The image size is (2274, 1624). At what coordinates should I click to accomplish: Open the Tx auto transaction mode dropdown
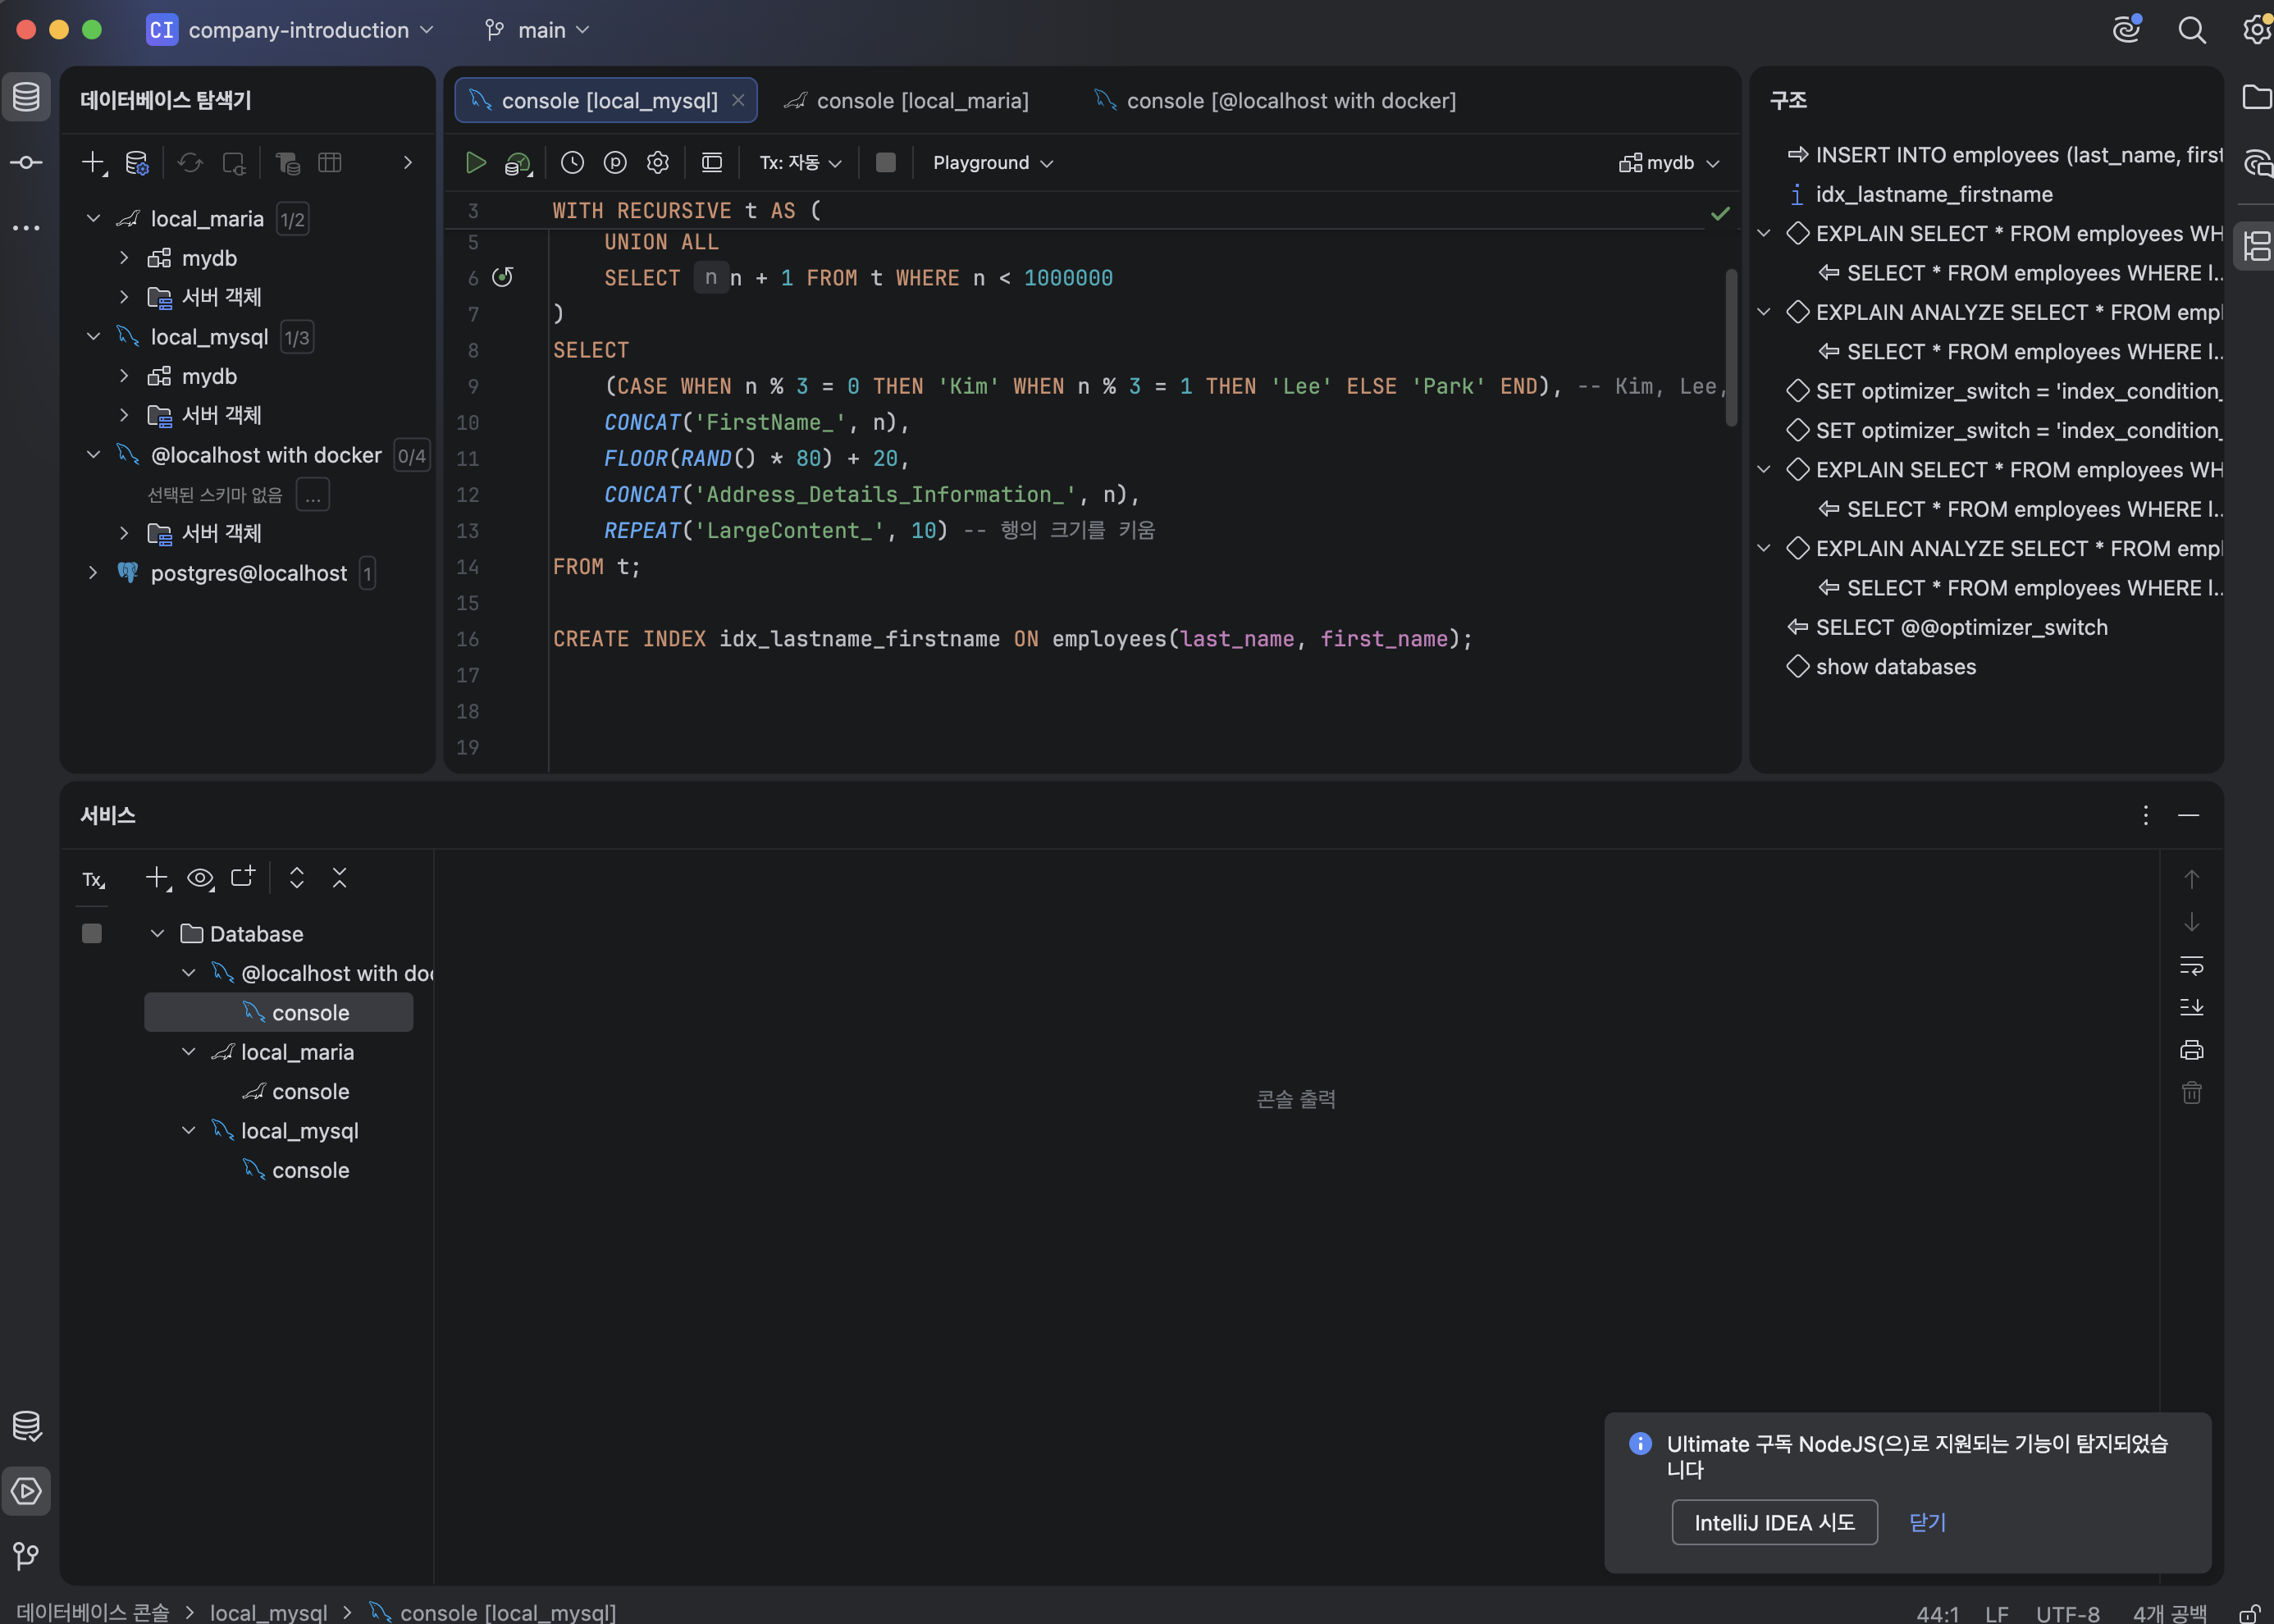click(800, 163)
